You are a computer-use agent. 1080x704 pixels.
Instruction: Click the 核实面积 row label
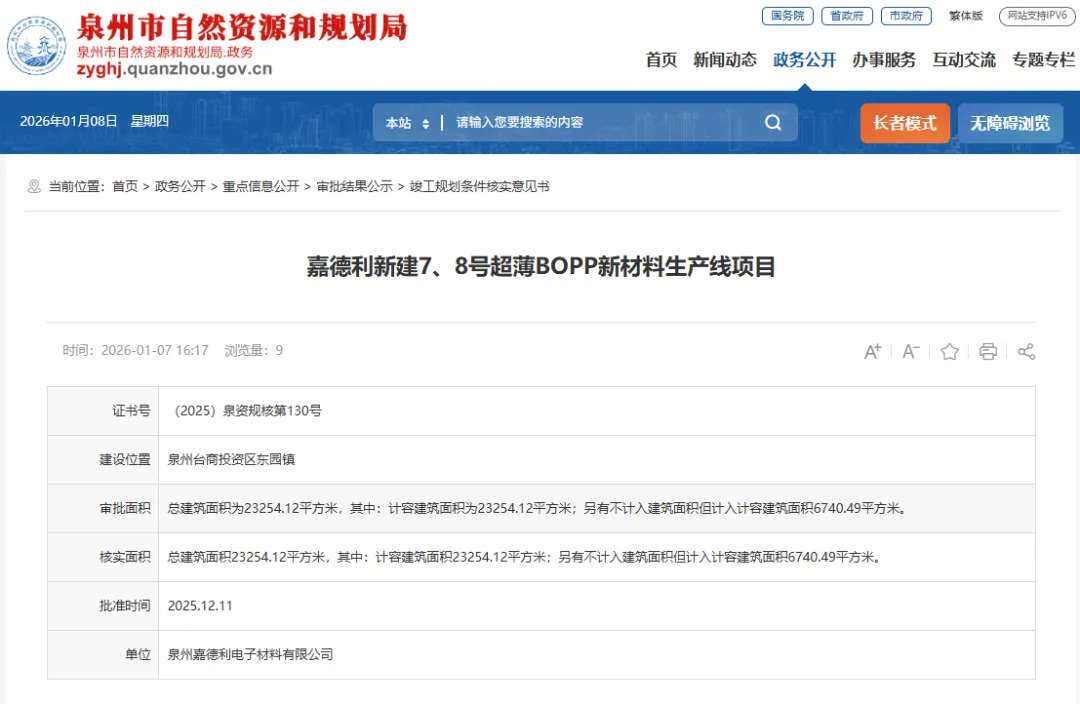[x=125, y=557]
